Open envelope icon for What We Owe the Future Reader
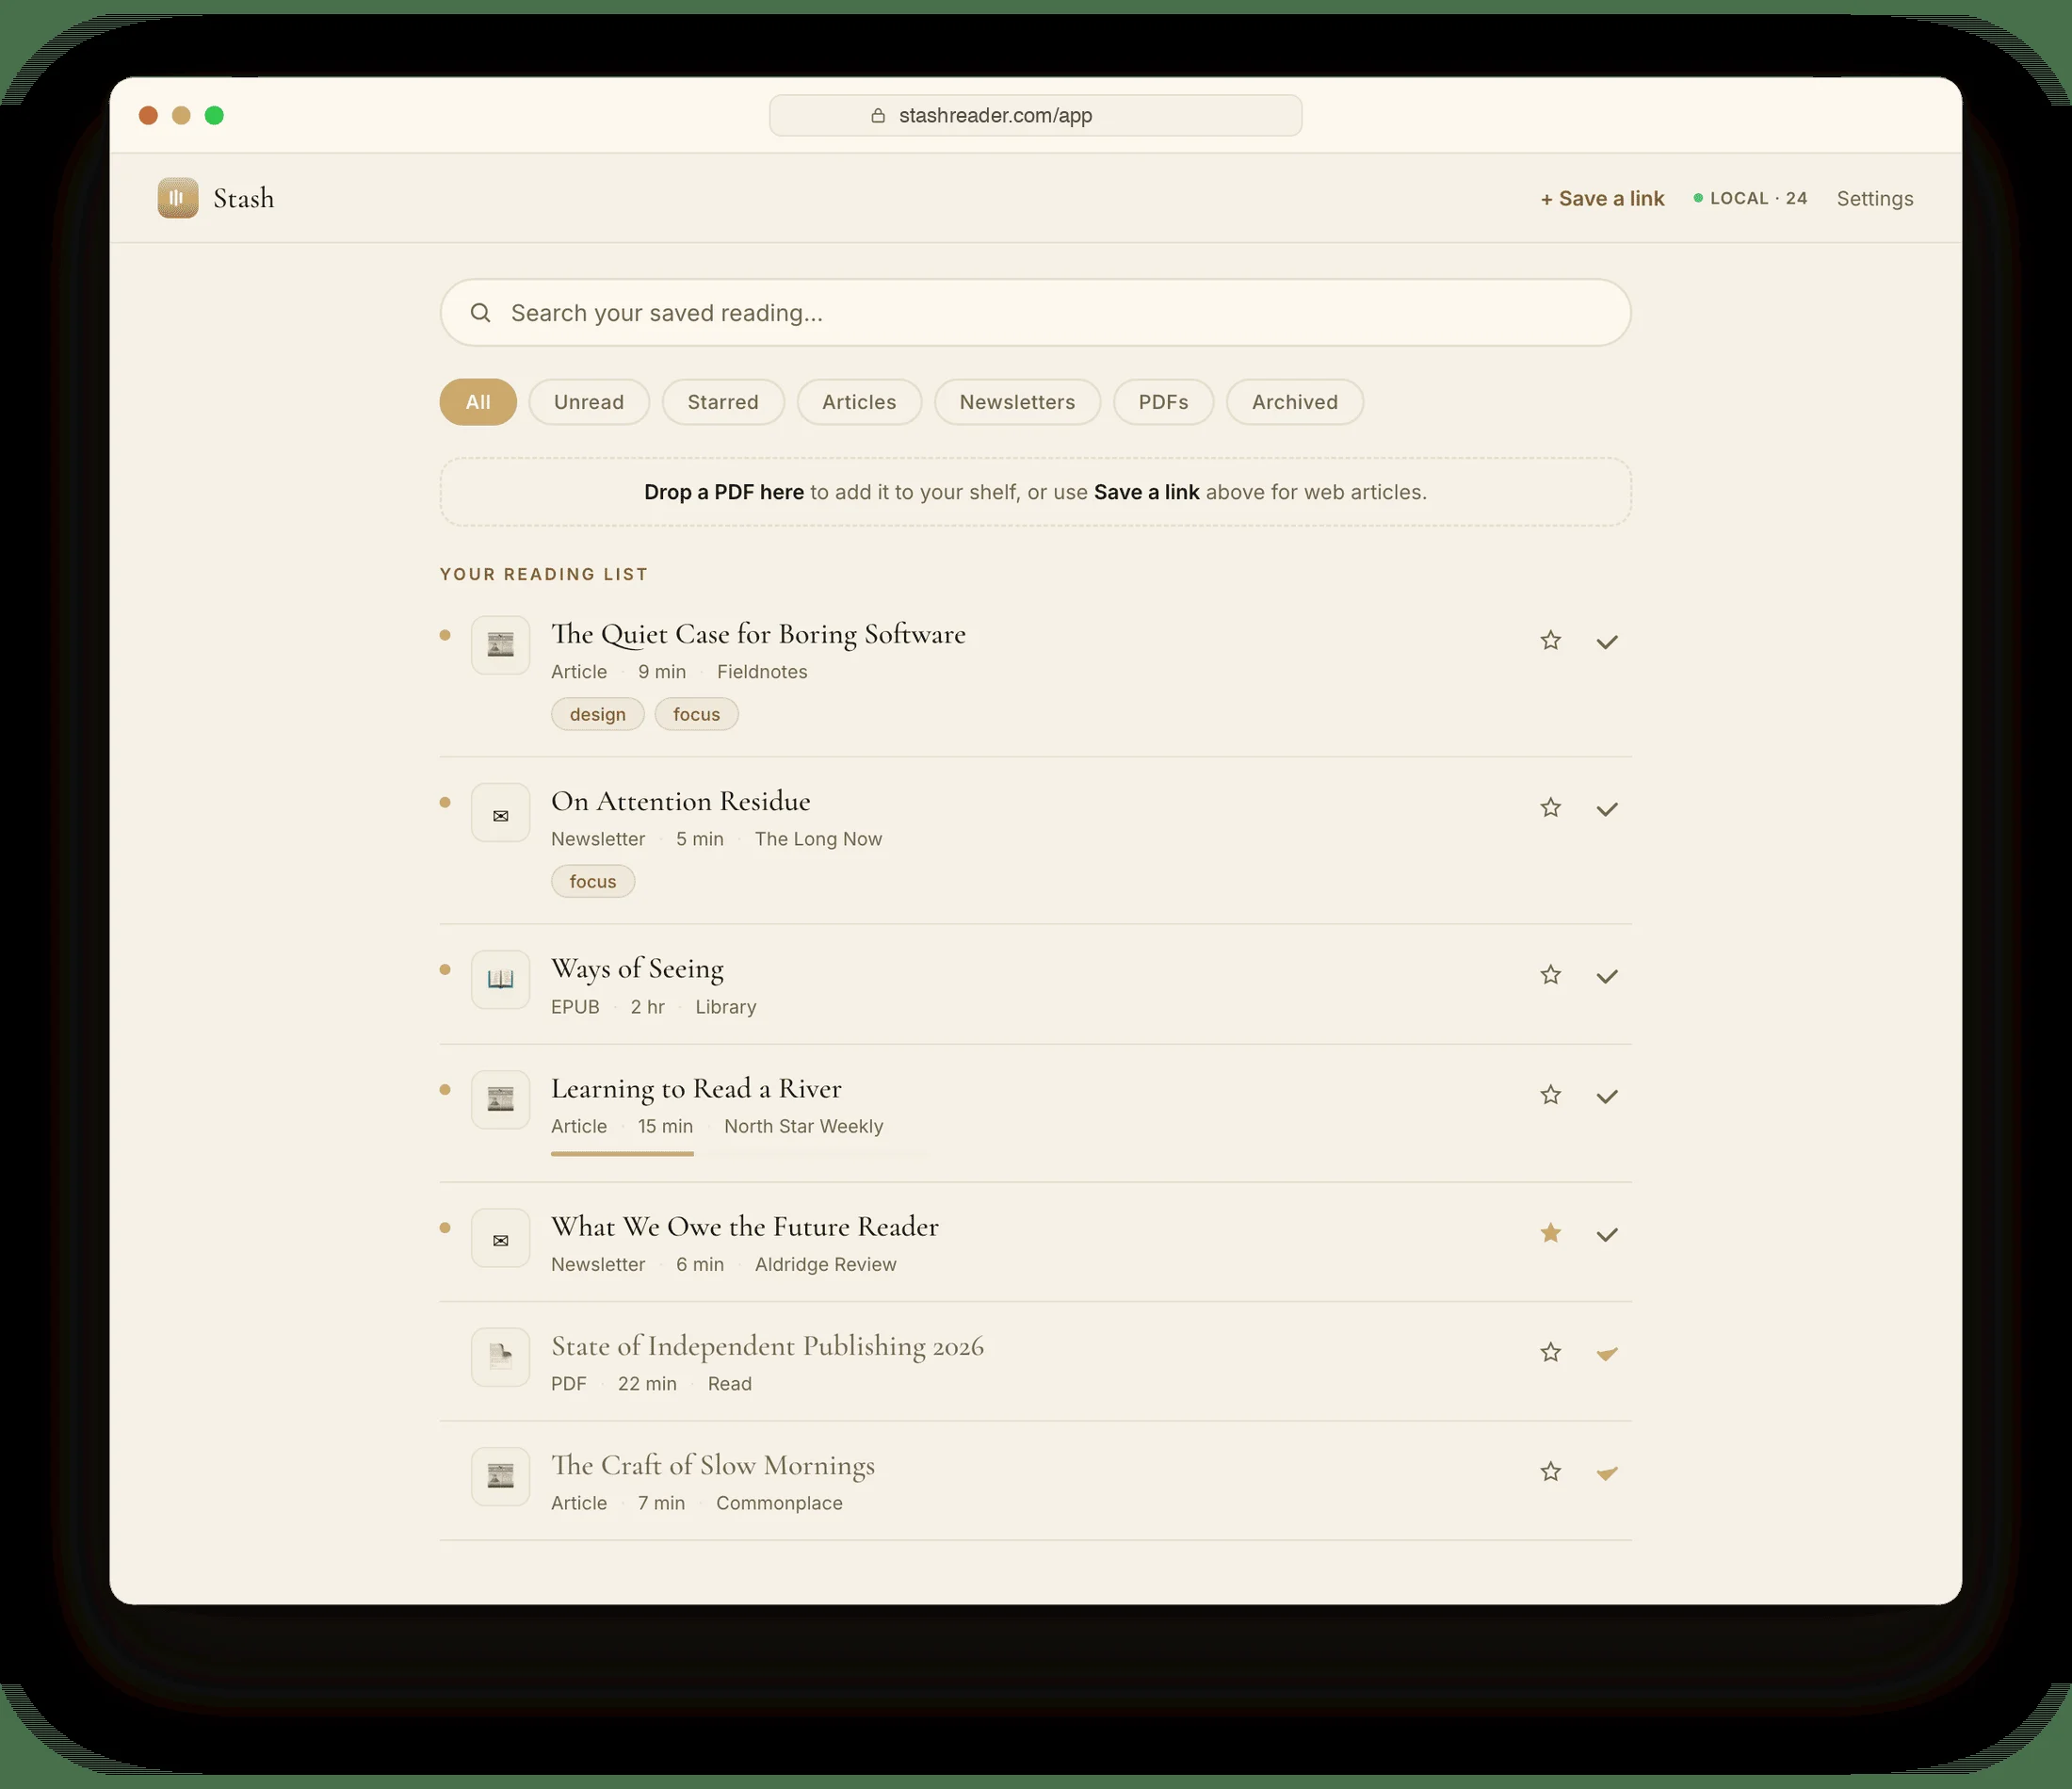This screenshot has height=1789, width=2072. [501, 1237]
